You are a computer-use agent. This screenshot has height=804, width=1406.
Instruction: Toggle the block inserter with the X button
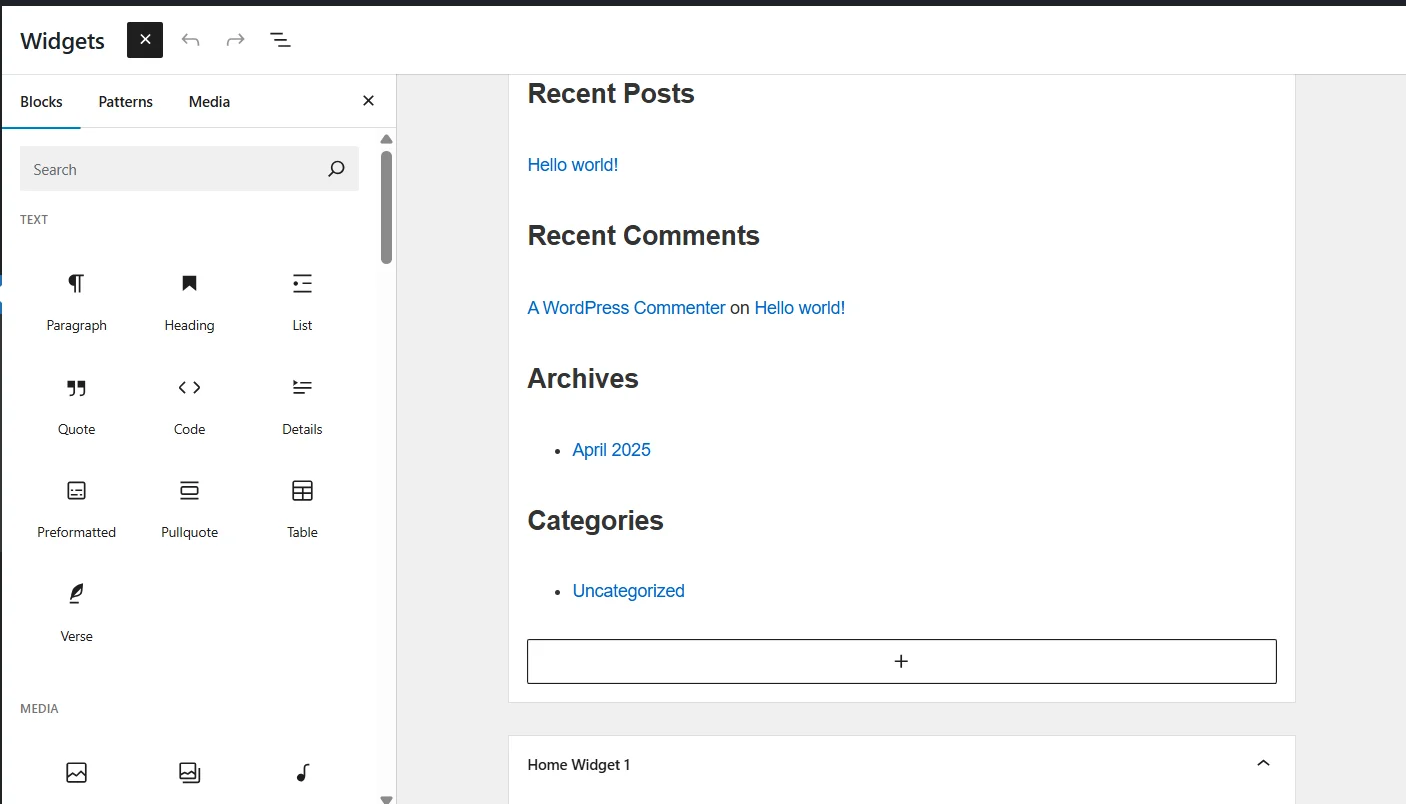(145, 40)
